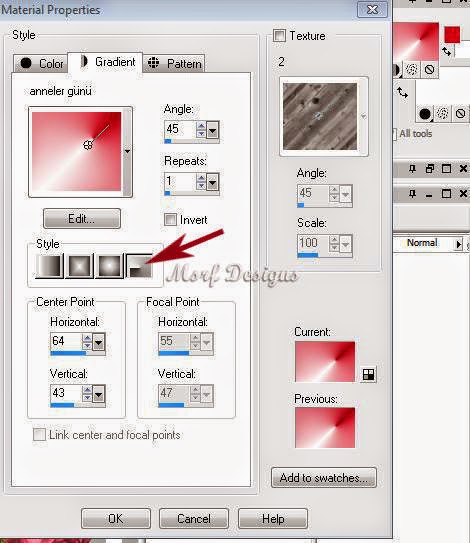Click the swatch grid icon beside Current preview
470x543 pixels.
click(368, 374)
